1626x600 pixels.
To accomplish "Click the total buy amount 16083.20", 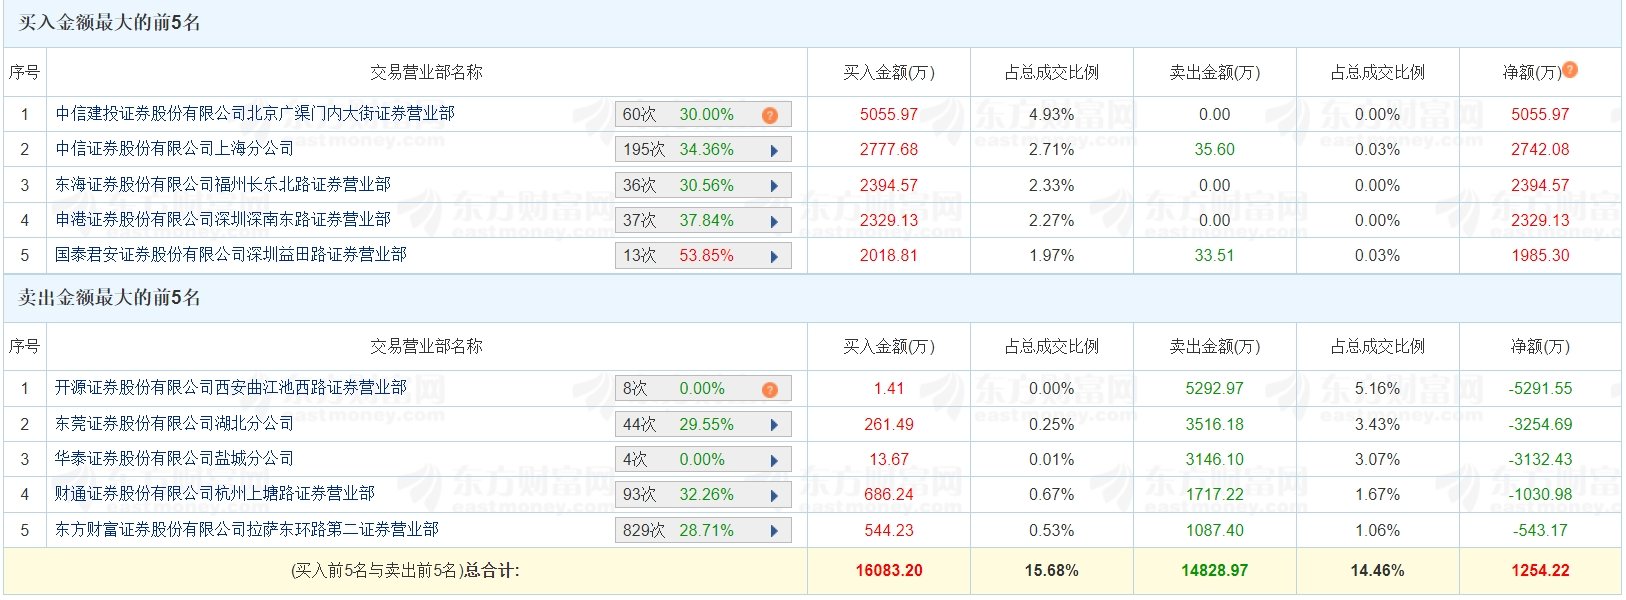I will [x=889, y=570].
